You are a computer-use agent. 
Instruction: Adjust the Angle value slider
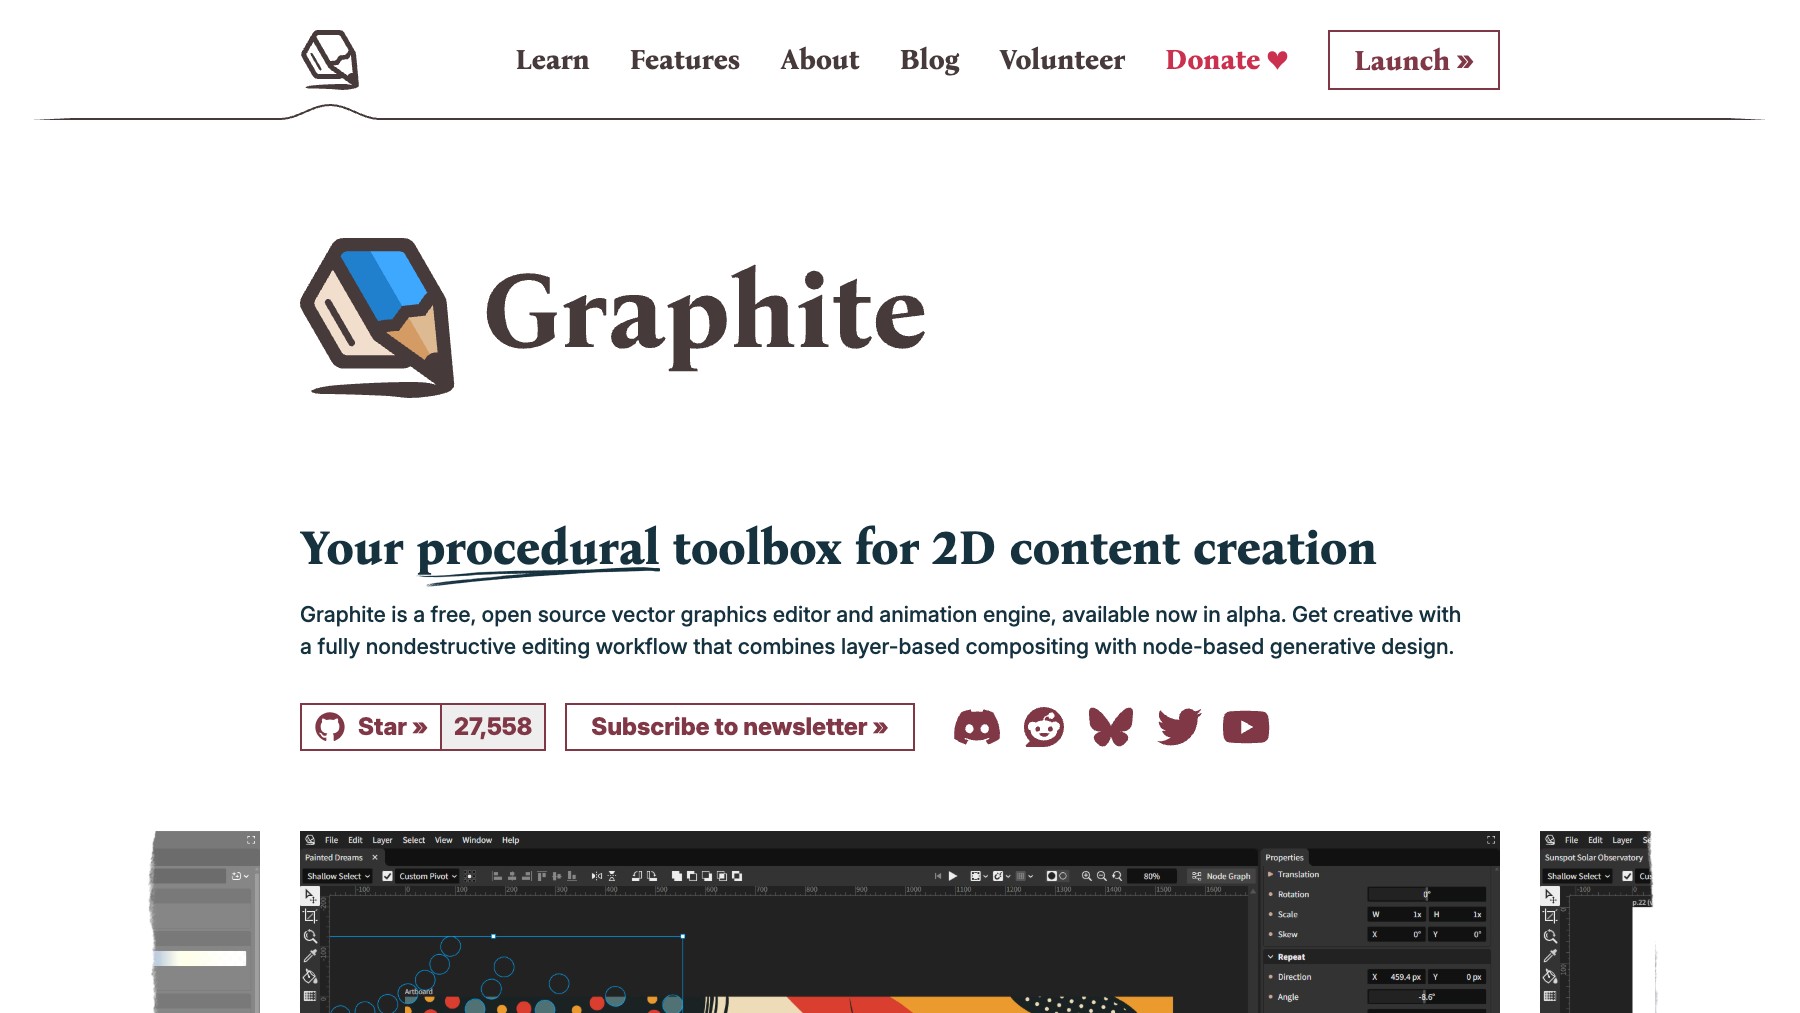point(1427,997)
